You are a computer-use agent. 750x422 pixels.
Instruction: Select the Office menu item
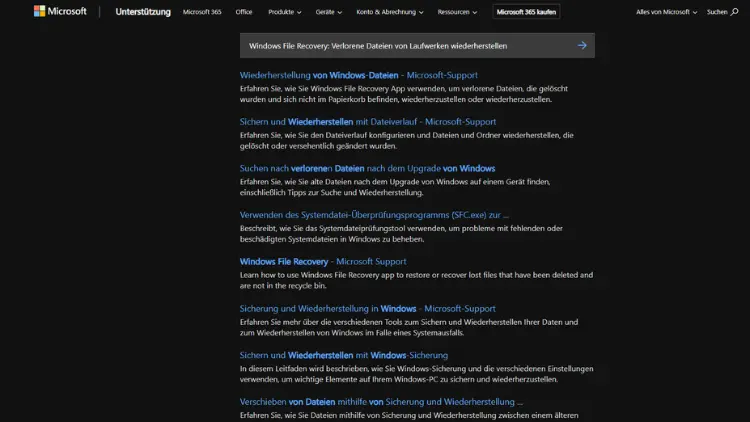pyautogui.click(x=244, y=12)
